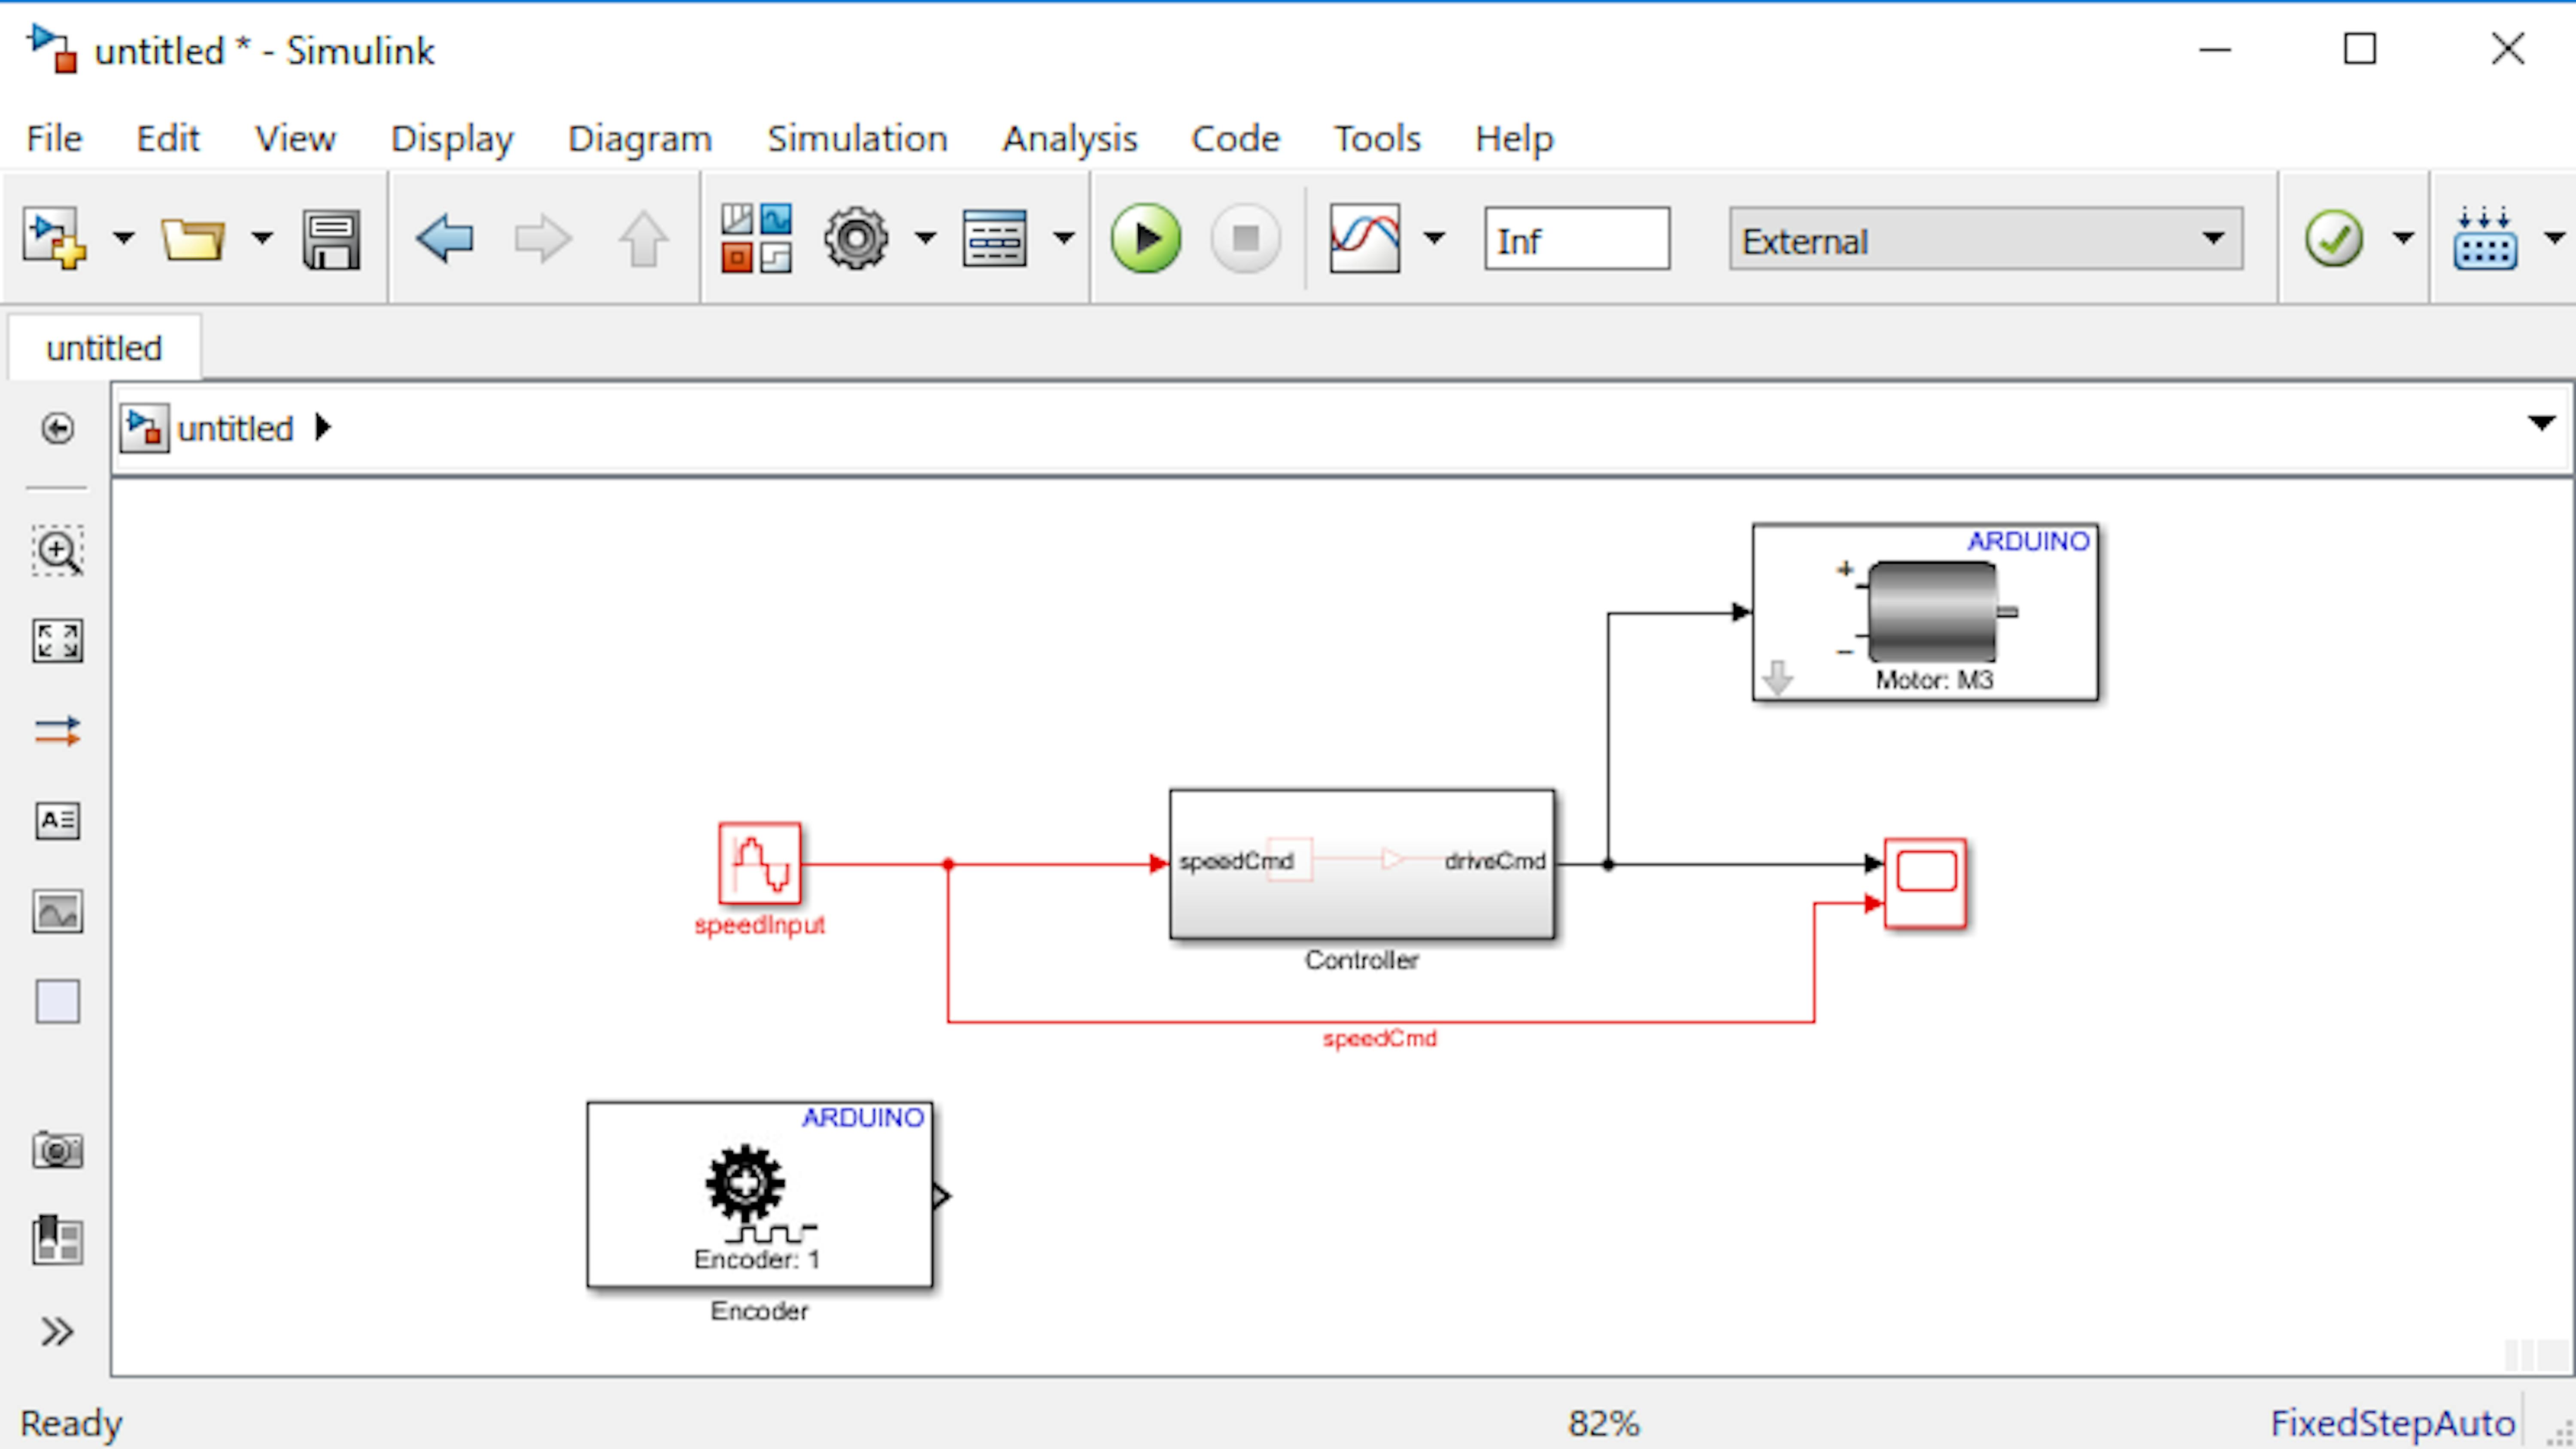Viewport: 2576px width, 1449px height.
Task: Click the Stop simulation button
Action: pos(1245,239)
